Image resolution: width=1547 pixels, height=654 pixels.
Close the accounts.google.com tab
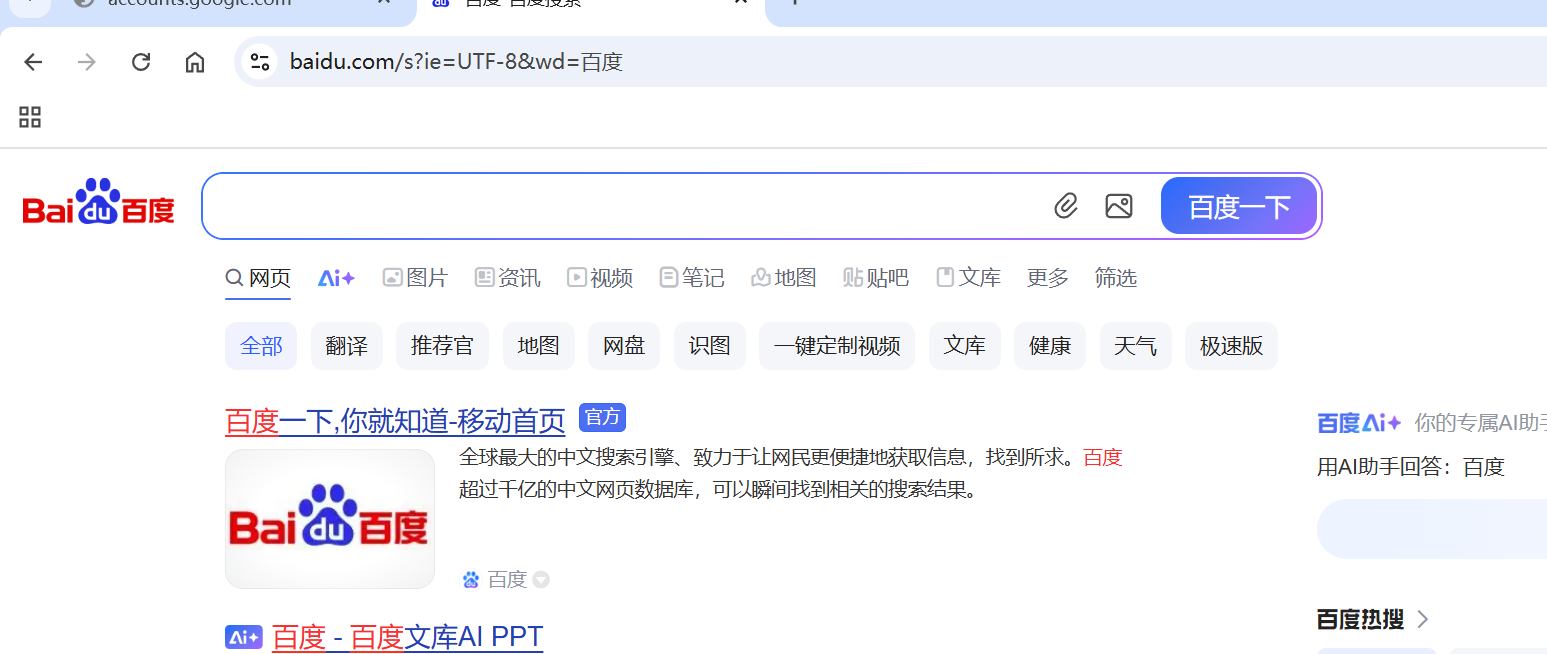click(383, 3)
